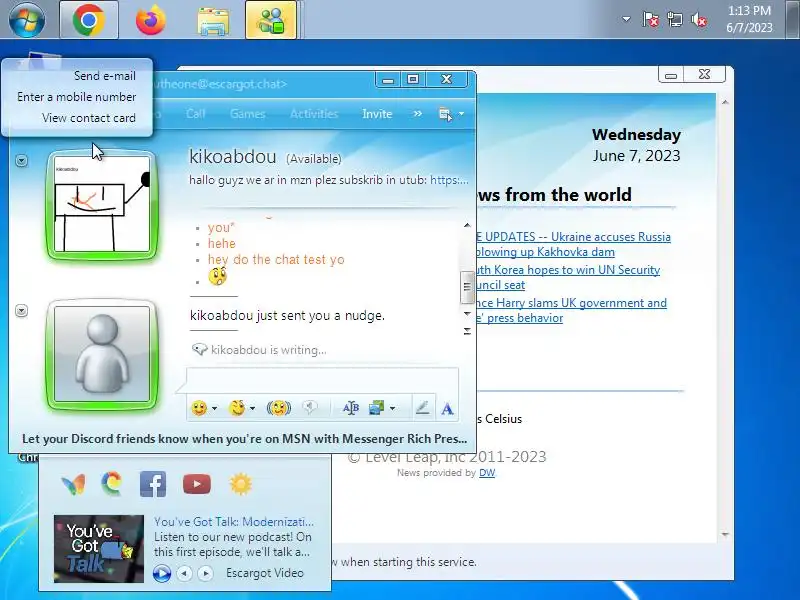Open the UN Security Council seat news link
The height and width of the screenshot is (600, 800).
tap(566, 277)
